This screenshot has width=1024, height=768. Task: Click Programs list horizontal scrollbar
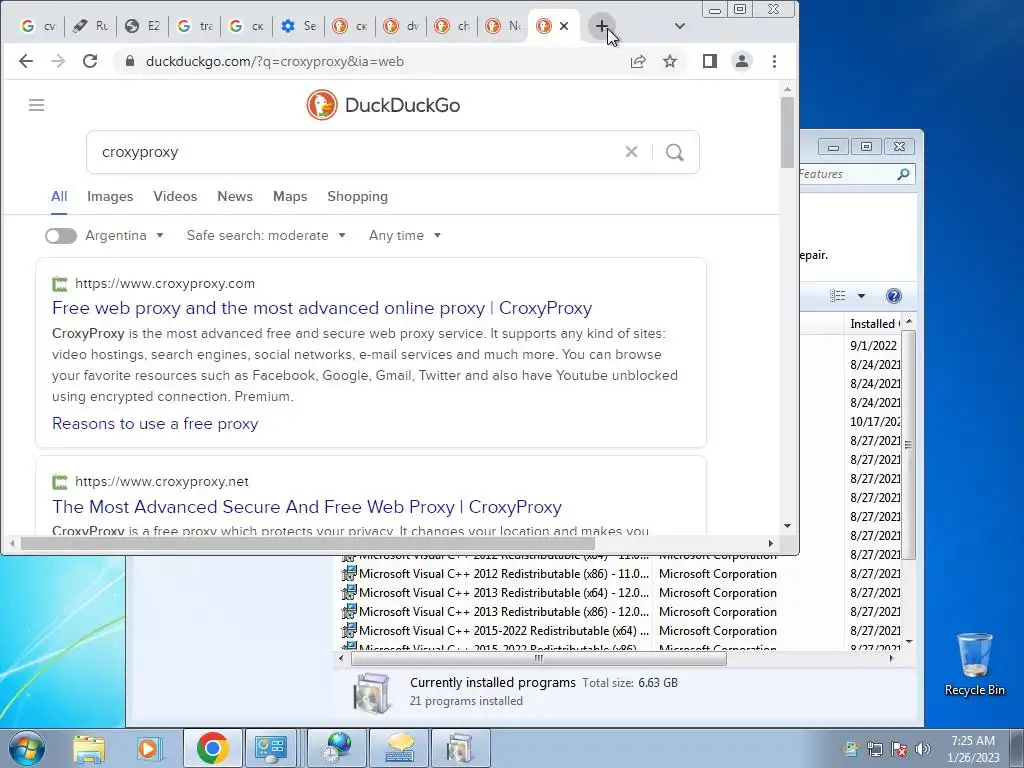tap(539, 658)
